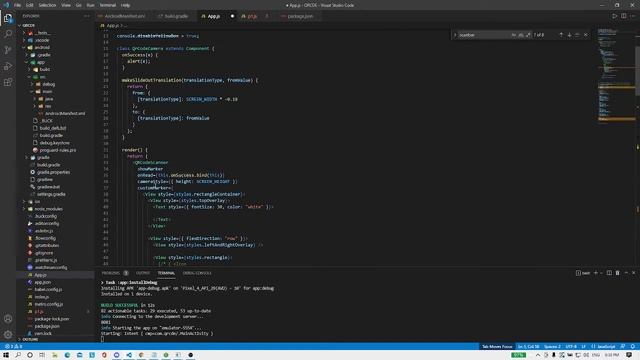Click the Run code play icon
Screen dimensions: 640x360
pos(614,16)
